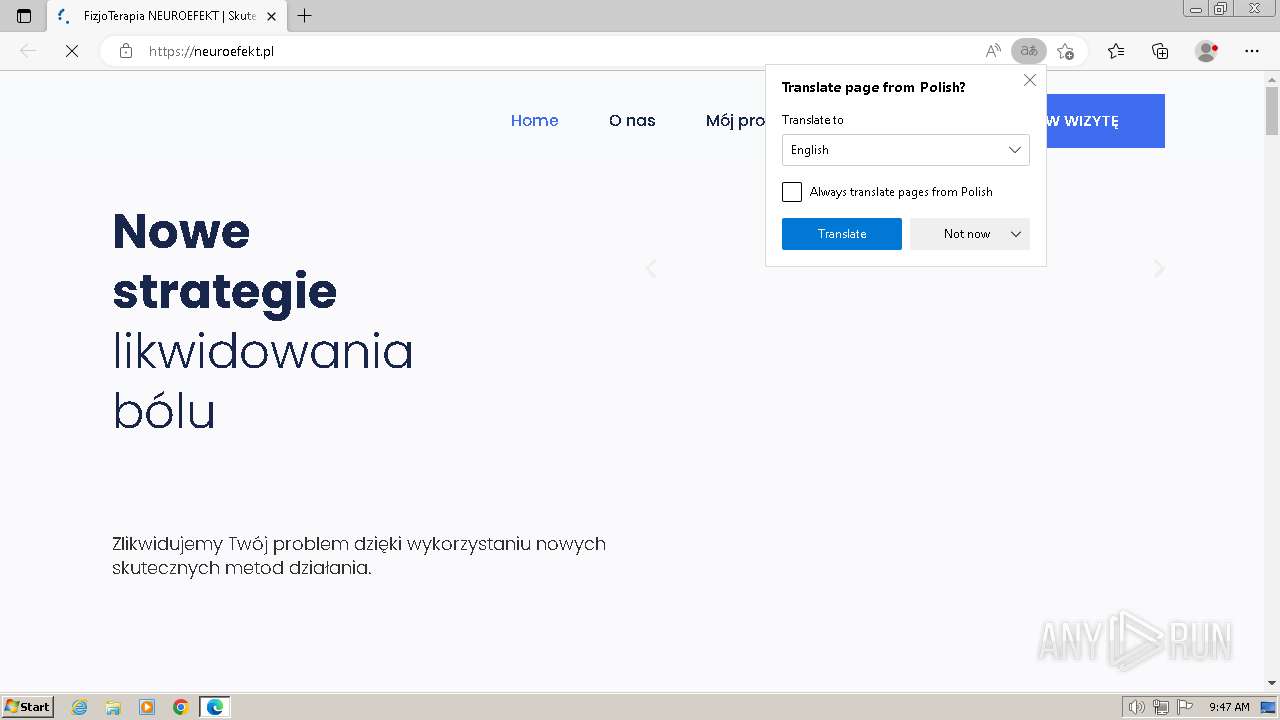Open the network tray icon
The height and width of the screenshot is (720, 1280).
click(1161, 707)
